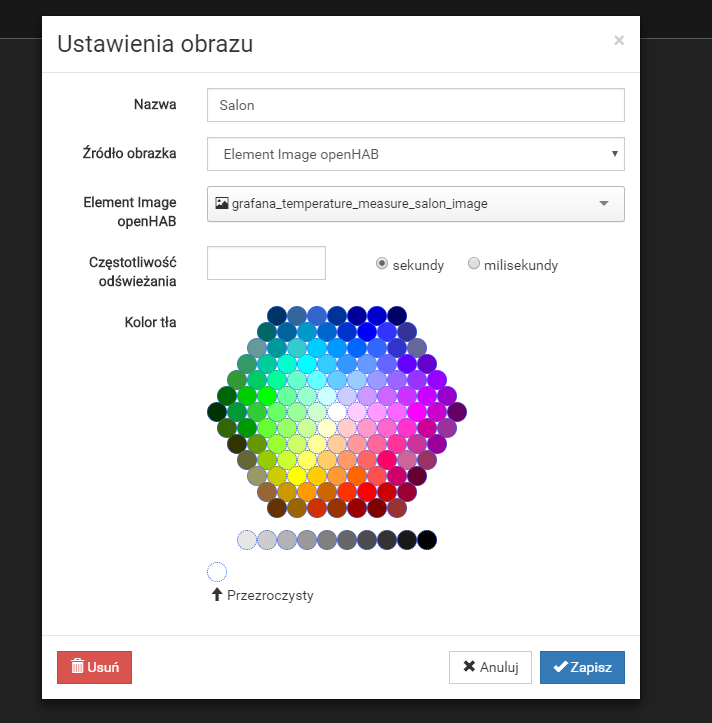Viewport: 712px width, 723px height.
Task: Click the checkmark icon on Zapisz button
Action: [561, 667]
